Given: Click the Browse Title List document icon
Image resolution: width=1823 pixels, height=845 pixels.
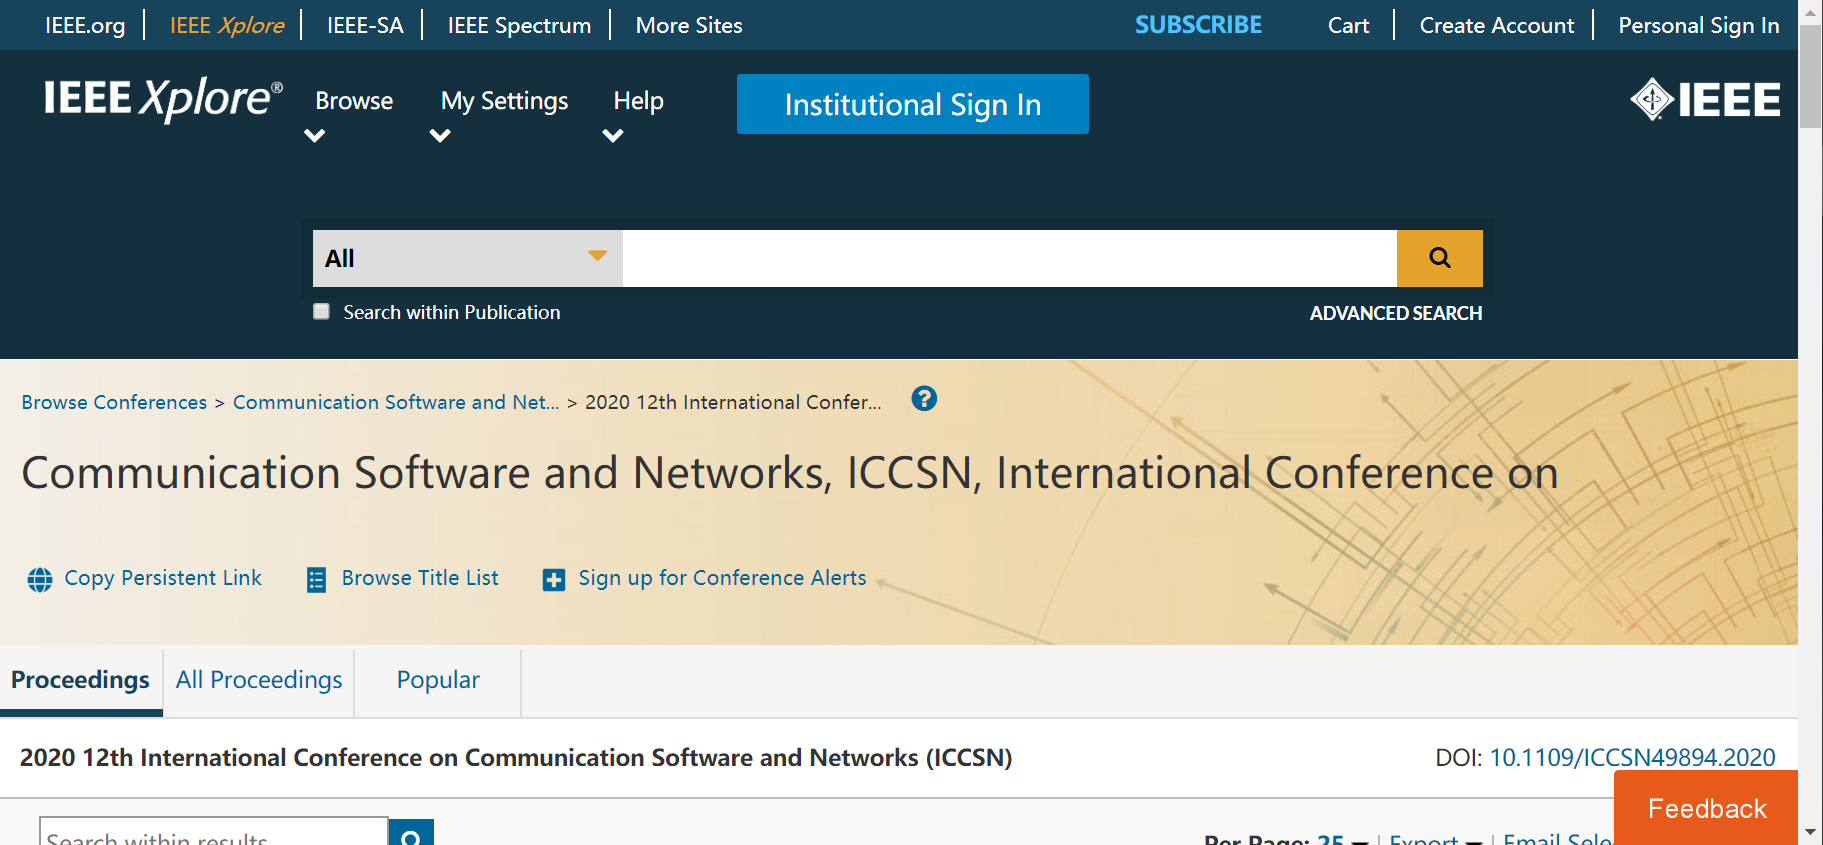Looking at the screenshot, I should [x=316, y=579].
